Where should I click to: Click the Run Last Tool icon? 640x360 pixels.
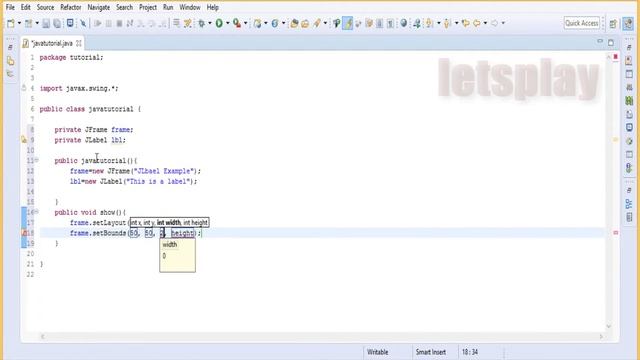237,23
